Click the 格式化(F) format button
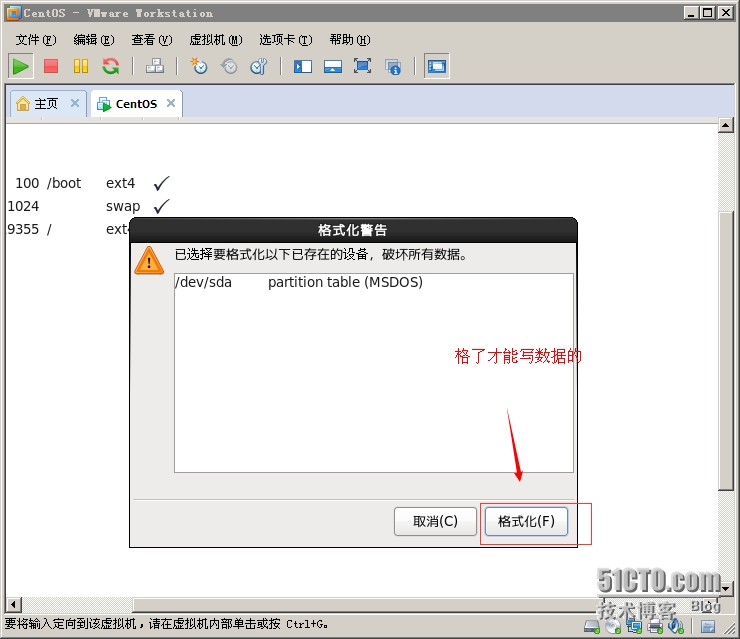 (526, 521)
